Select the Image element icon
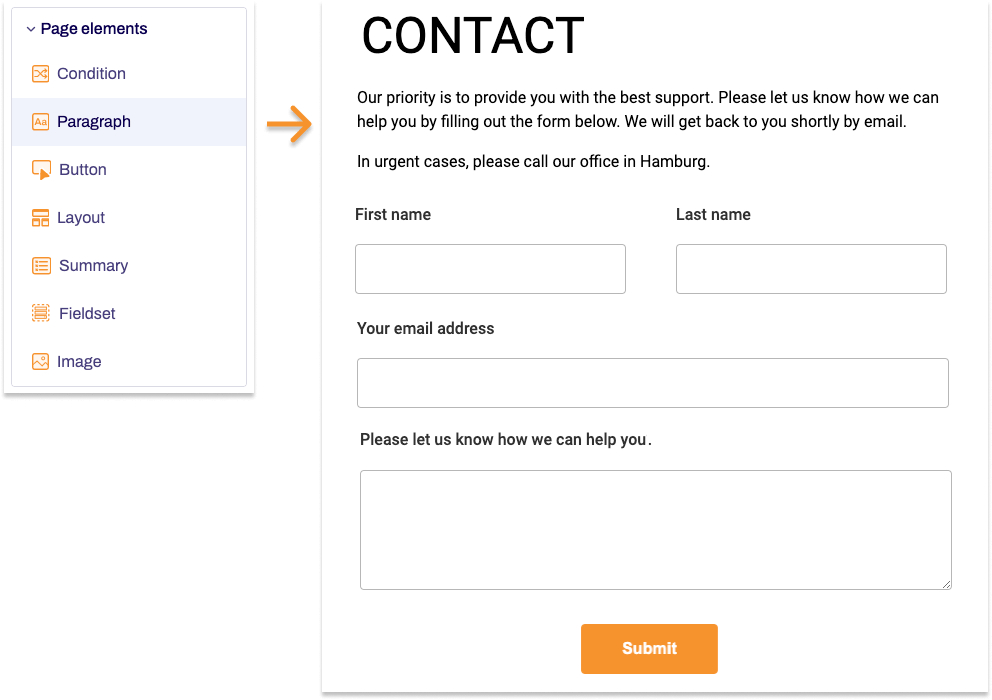 click(x=40, y=361)
